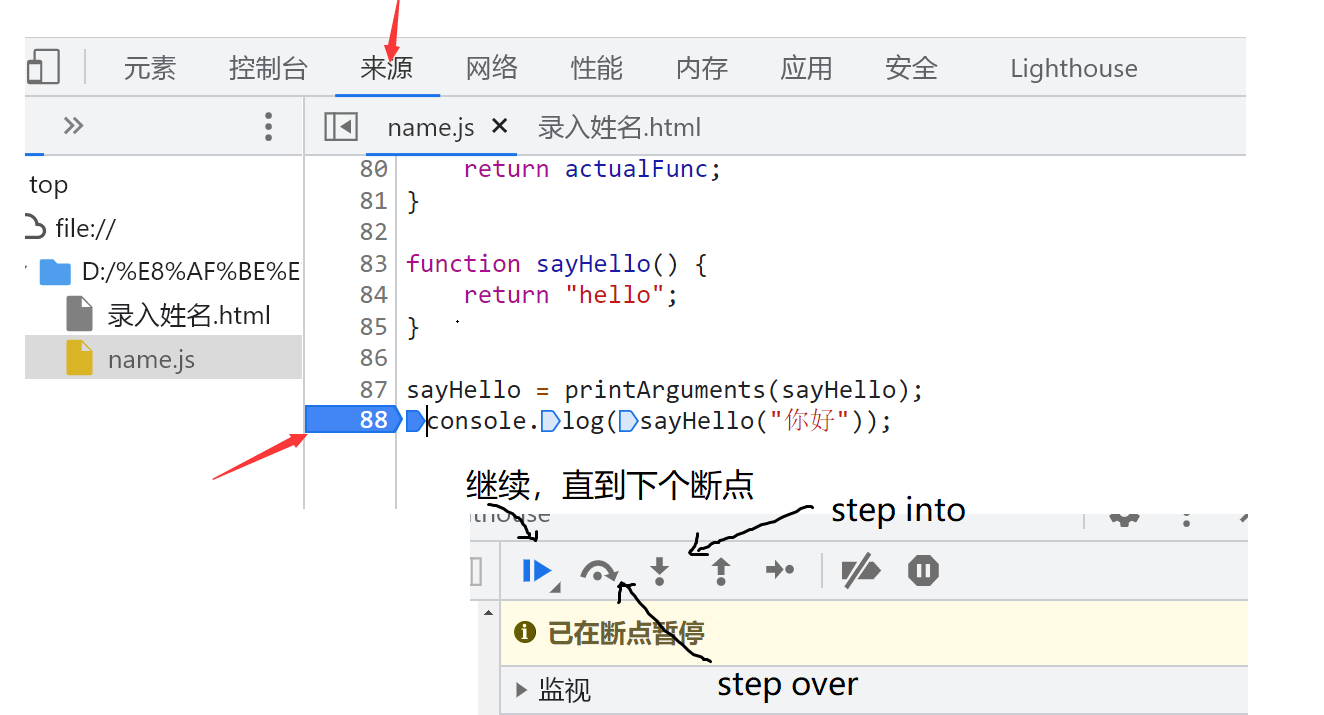Image resolution: width=1324 pixels, height=715 pixels.
Task: Expand the 监视 watch section
Action: click(521, 689)
